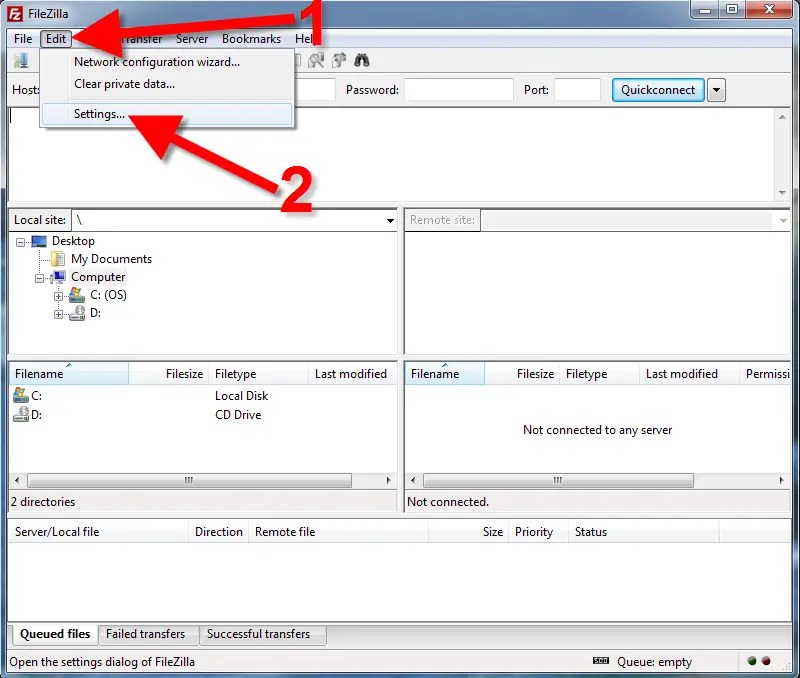Click the green indicator in the status bar
This screenshot has width=800, height=678.
751,661
